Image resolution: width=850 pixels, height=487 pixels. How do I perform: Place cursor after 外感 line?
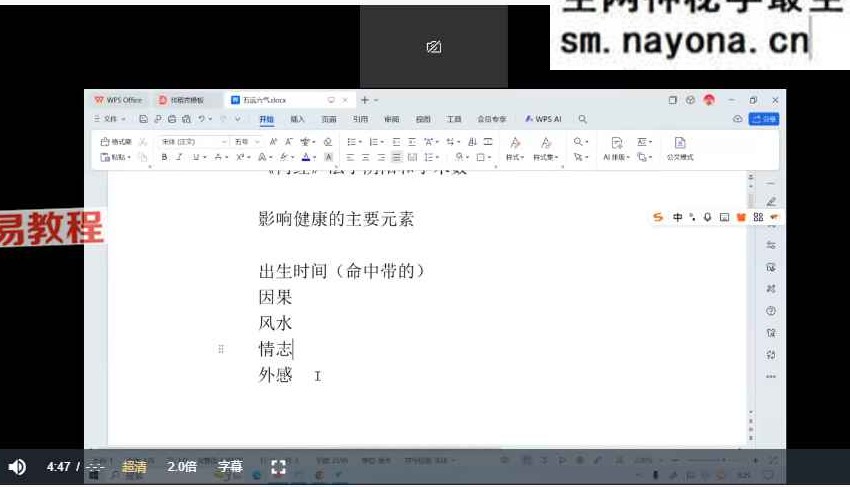[x=293, y=375]
